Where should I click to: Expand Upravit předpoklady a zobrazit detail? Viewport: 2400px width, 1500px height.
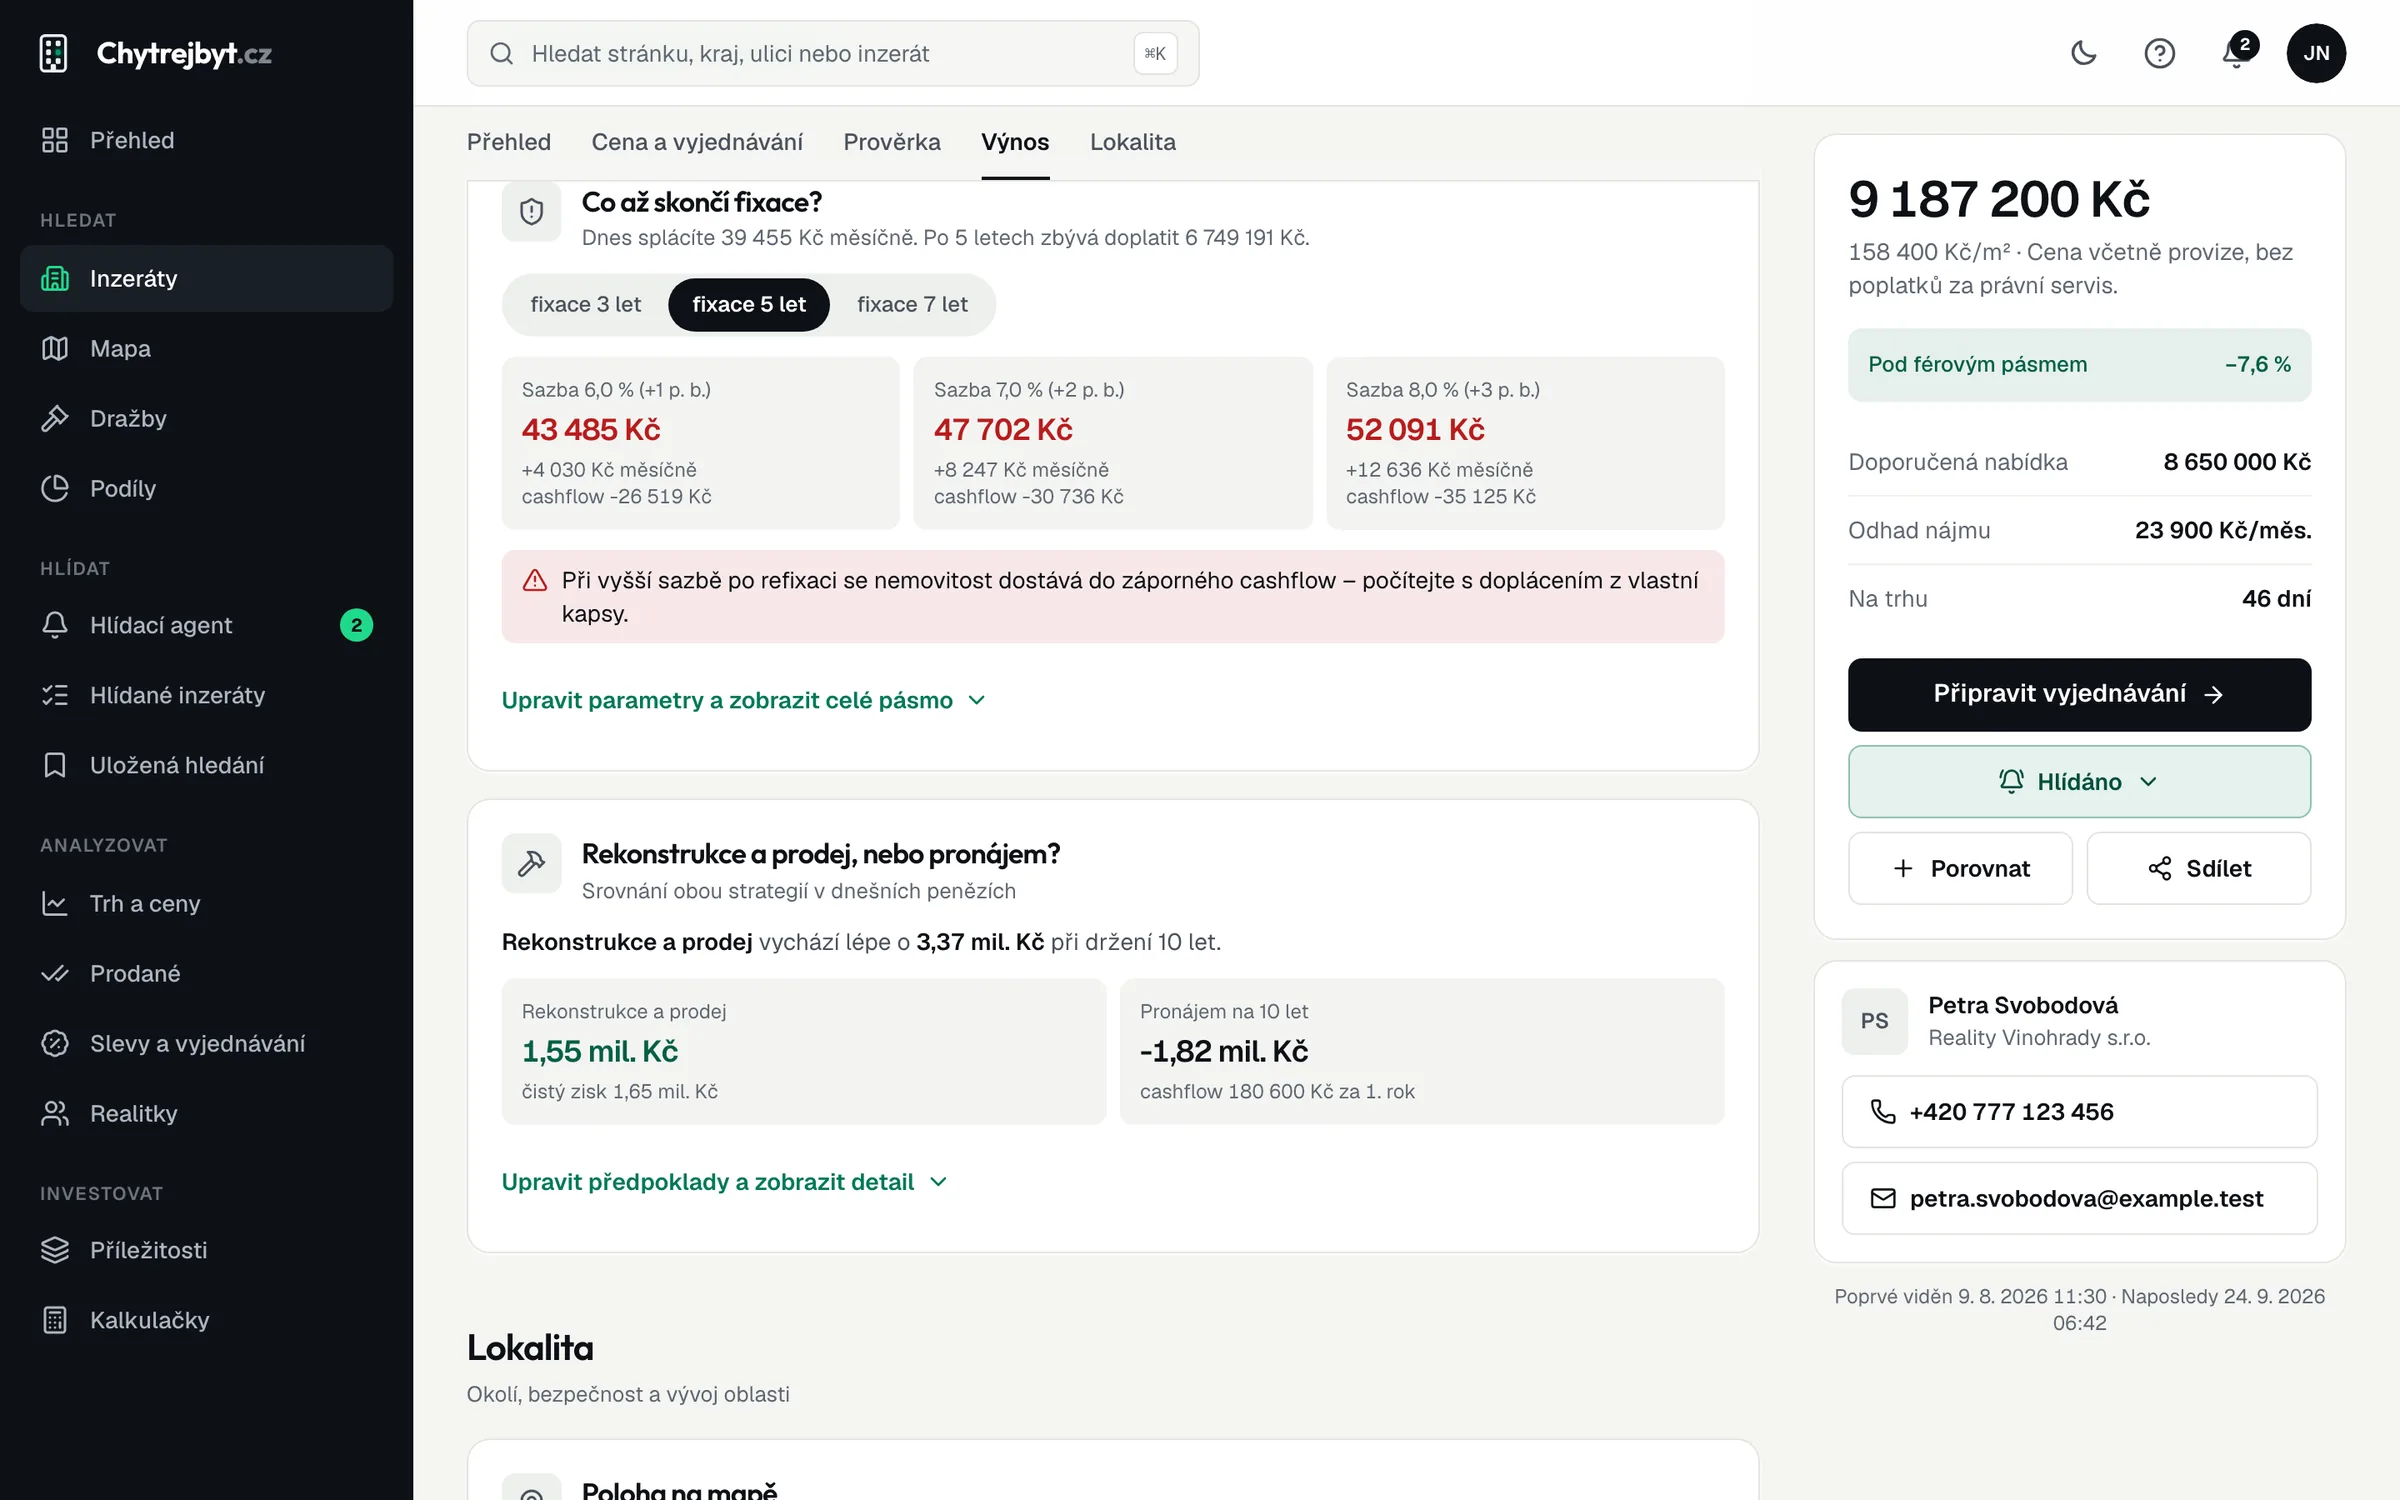click(724, 1181)
